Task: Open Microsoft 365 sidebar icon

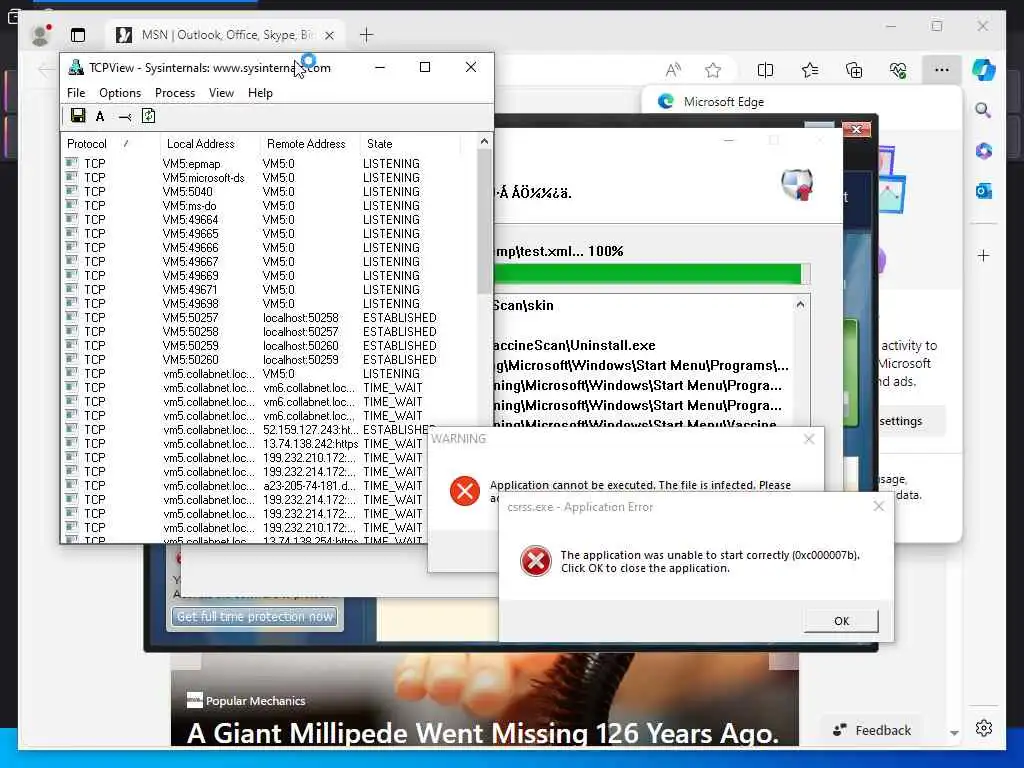Action: click(984, 151)
